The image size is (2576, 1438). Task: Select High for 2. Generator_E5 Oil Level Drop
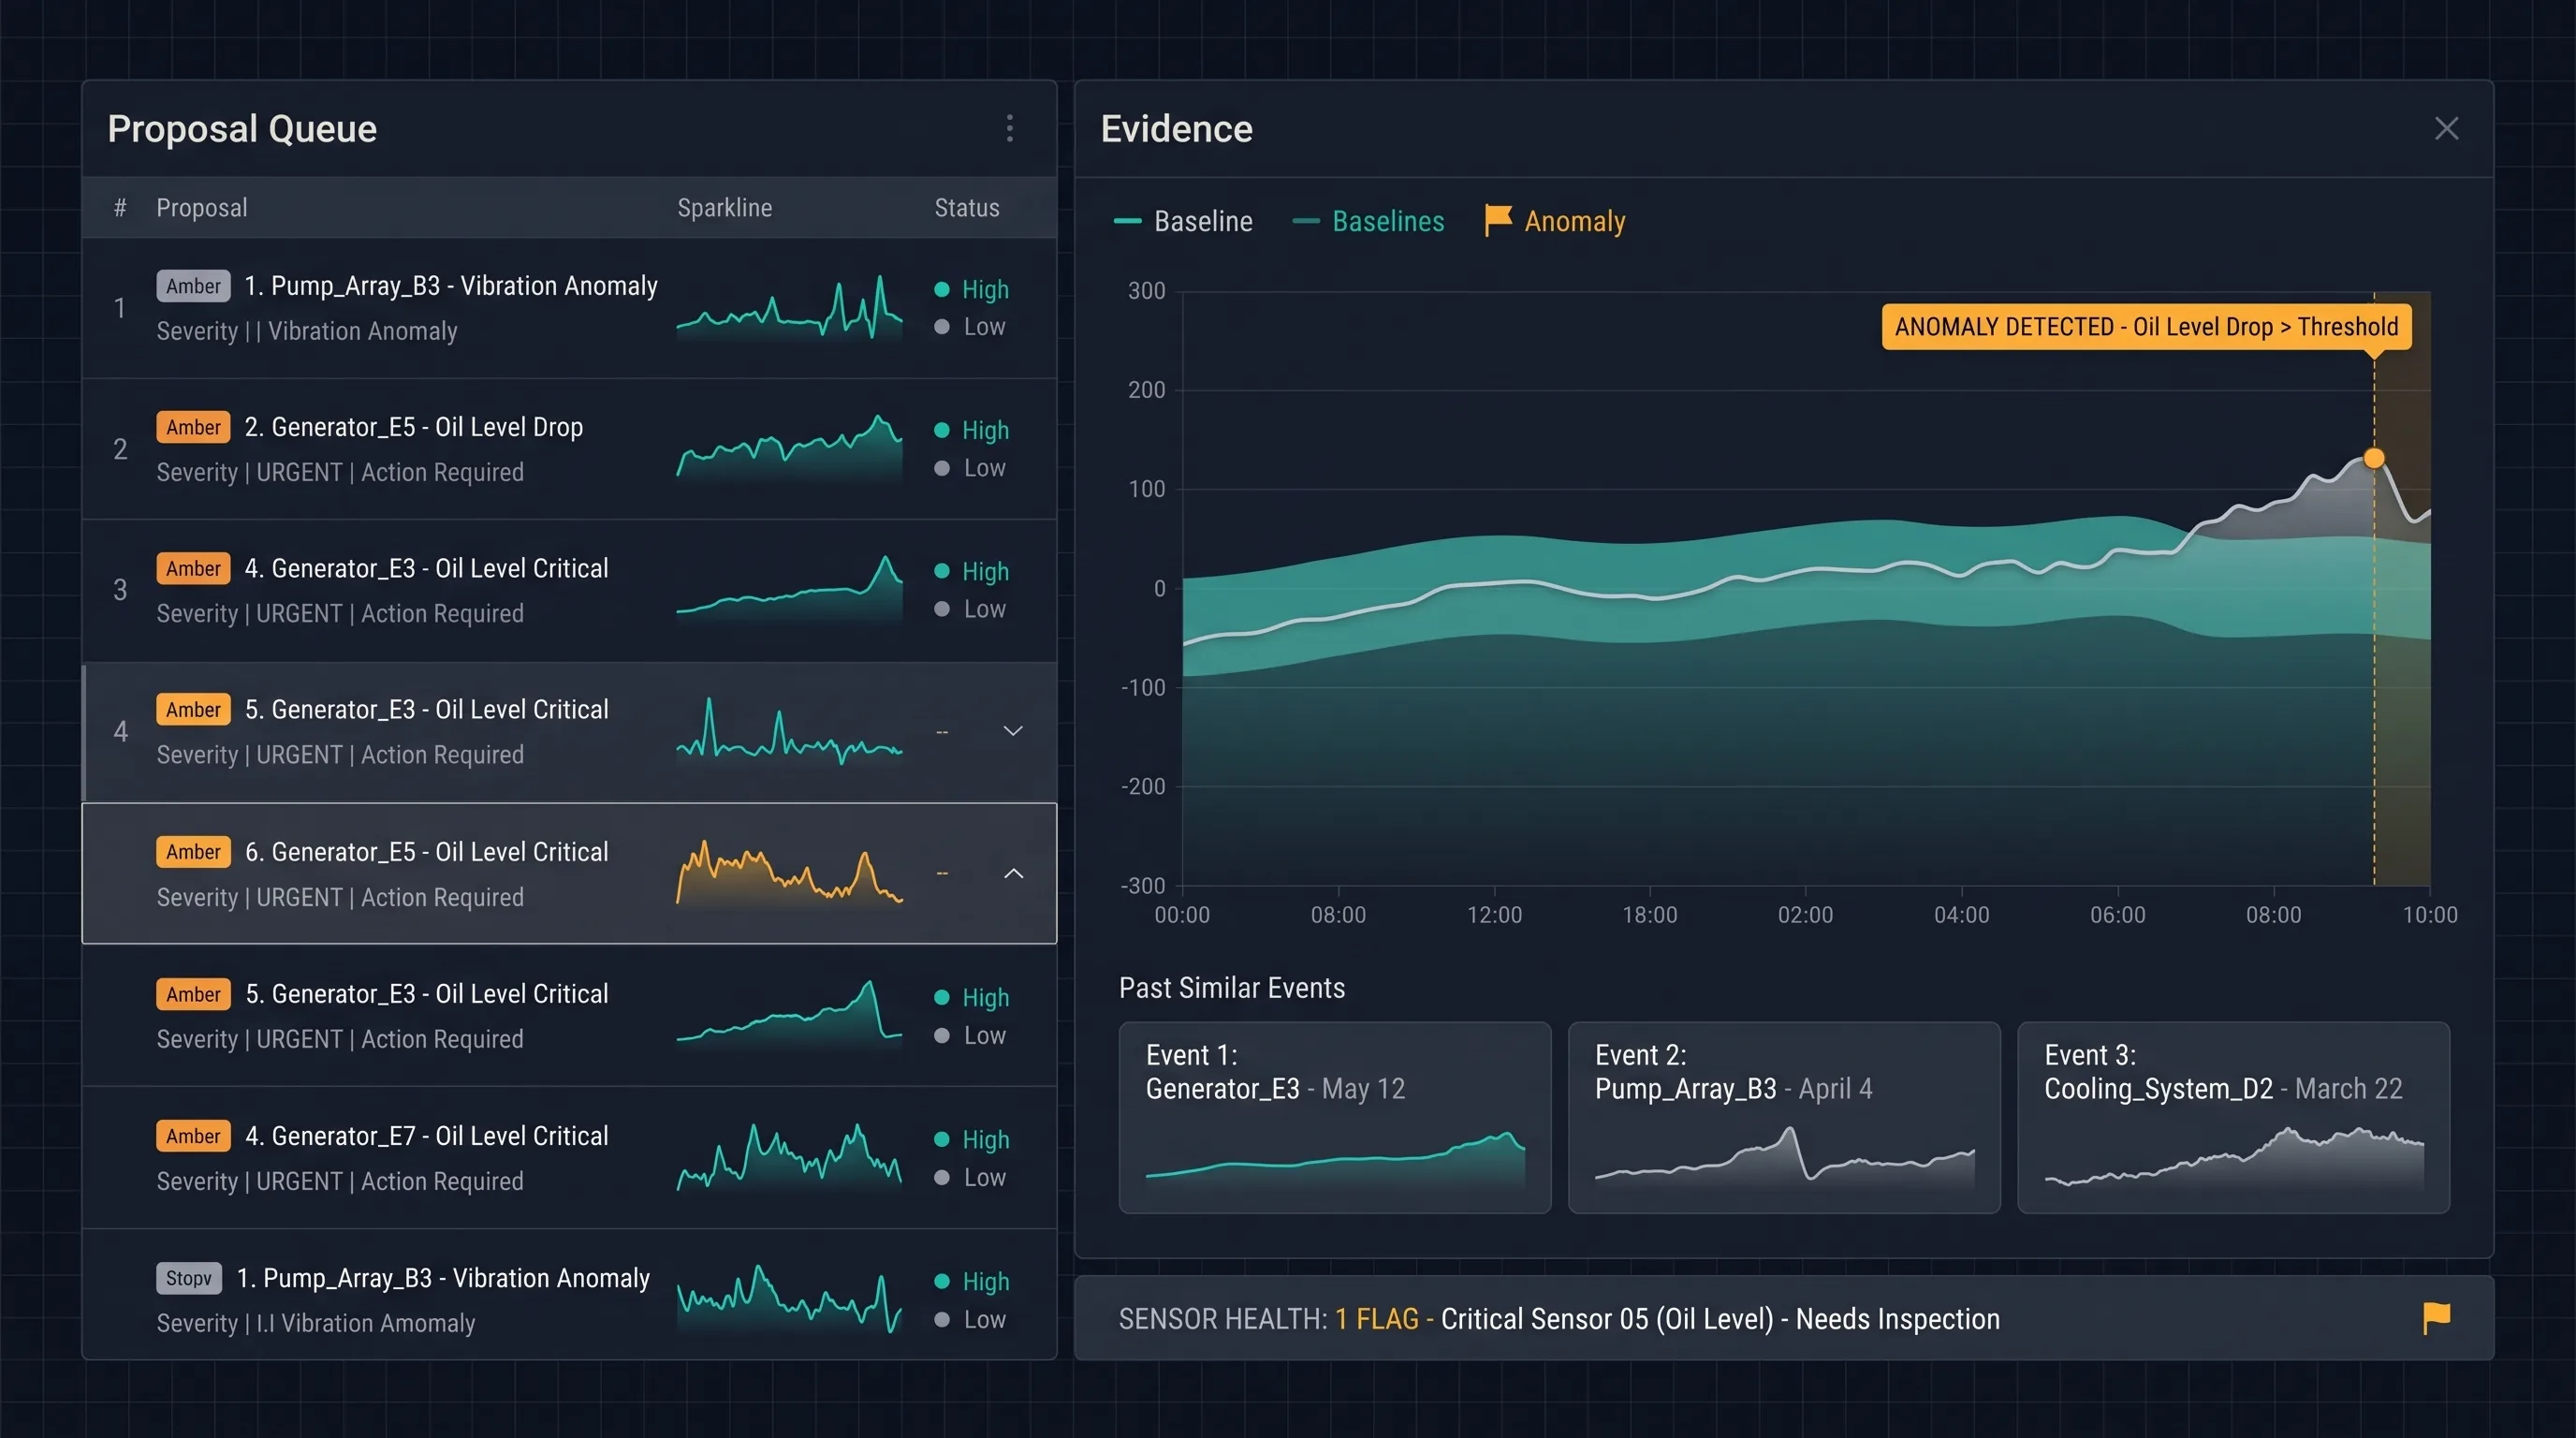971,430
